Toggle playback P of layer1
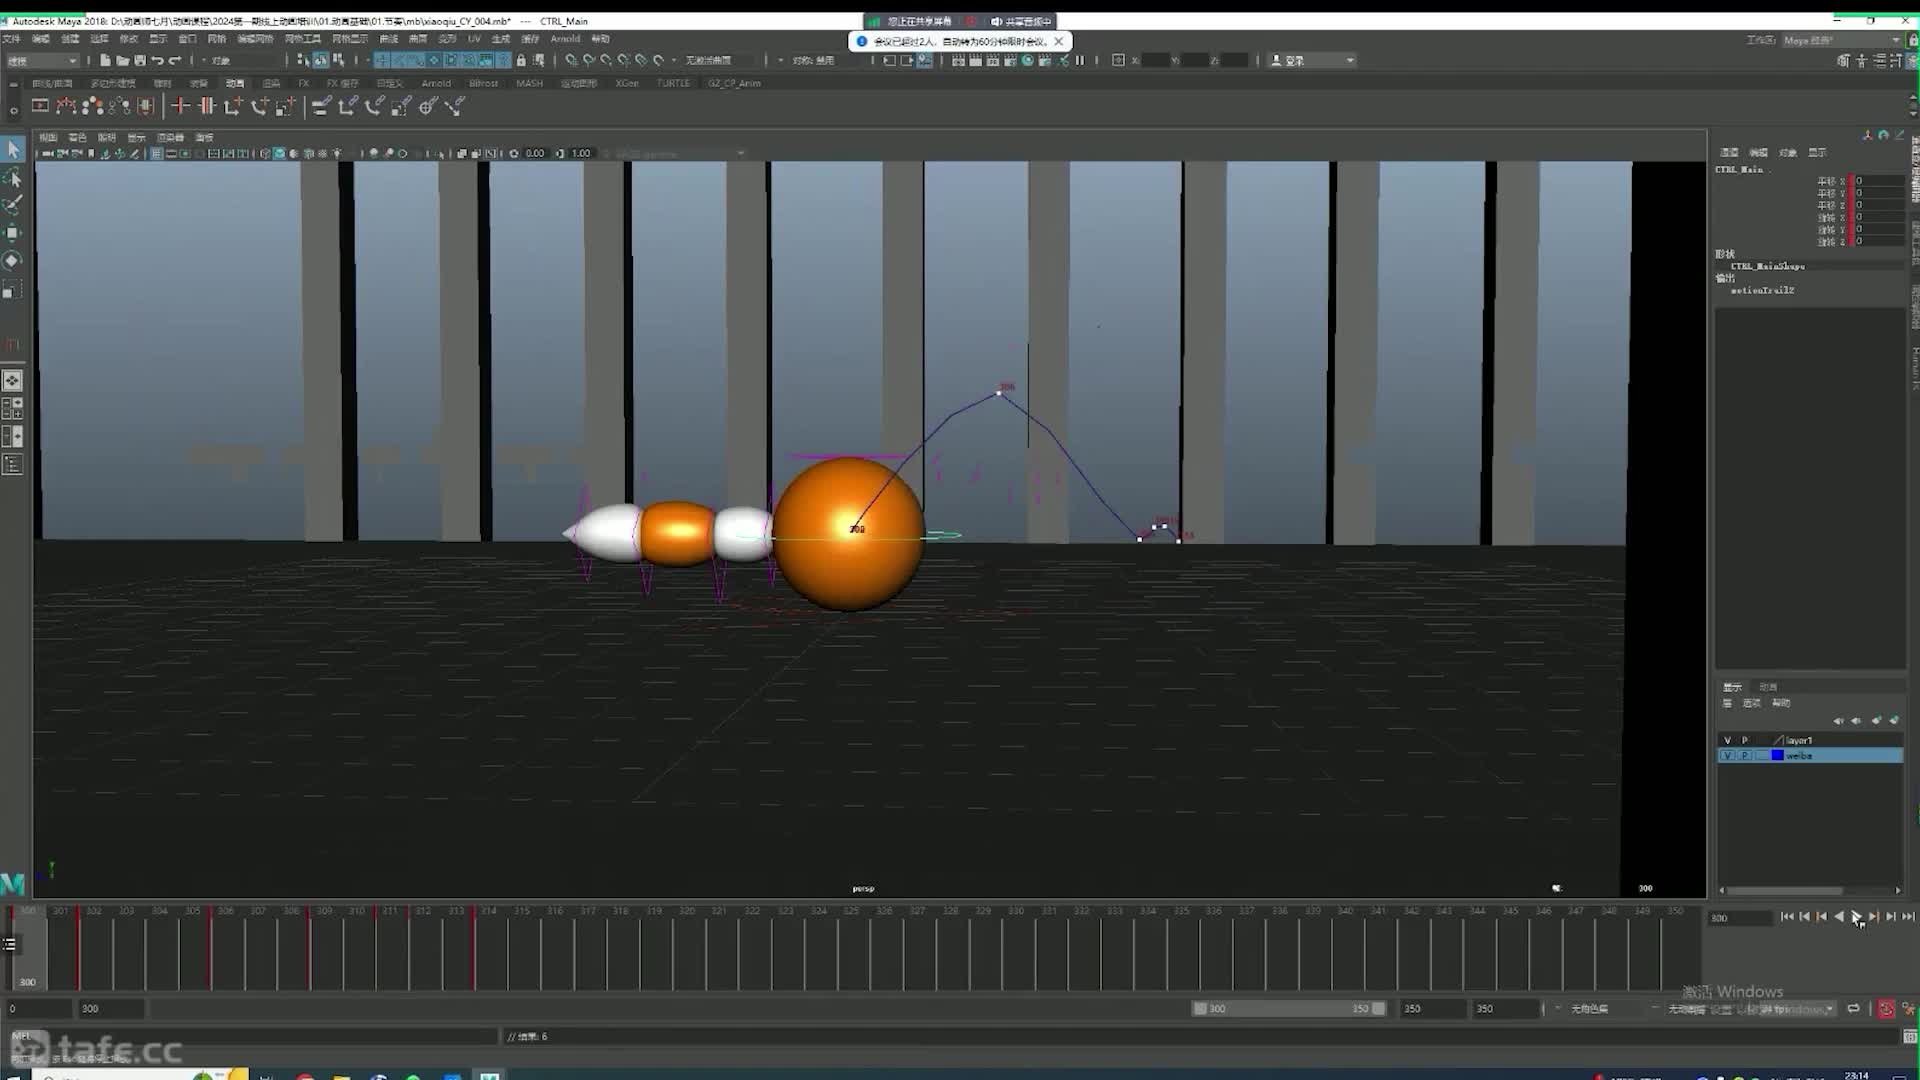This screenshot has width=1920, height=1080. (x=1745, y=740)
